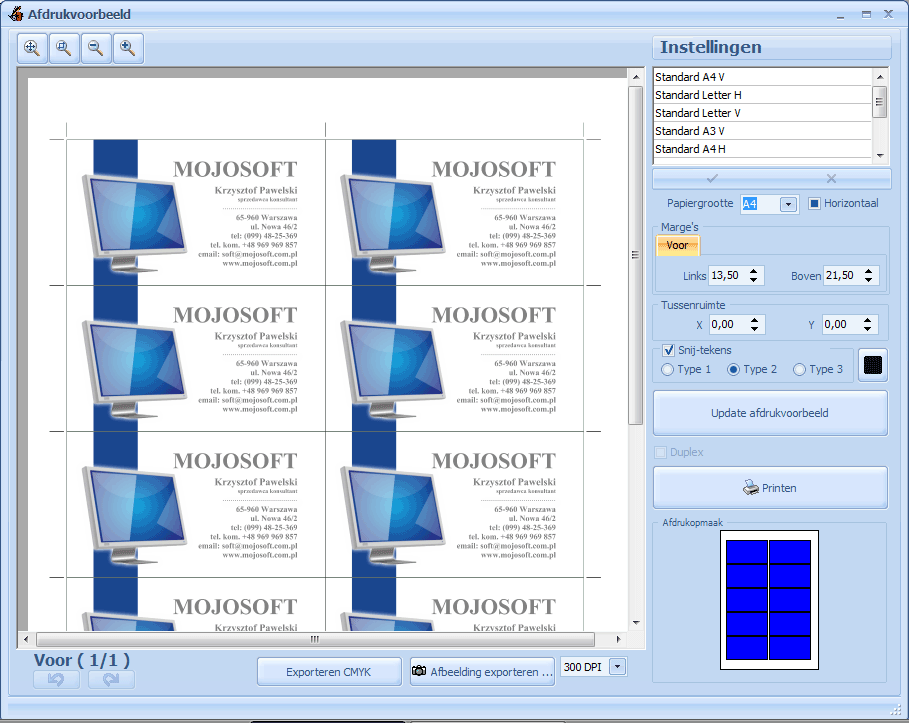
Task: Choose the Standard A4 V preset
Action: [x=762, y=77]
